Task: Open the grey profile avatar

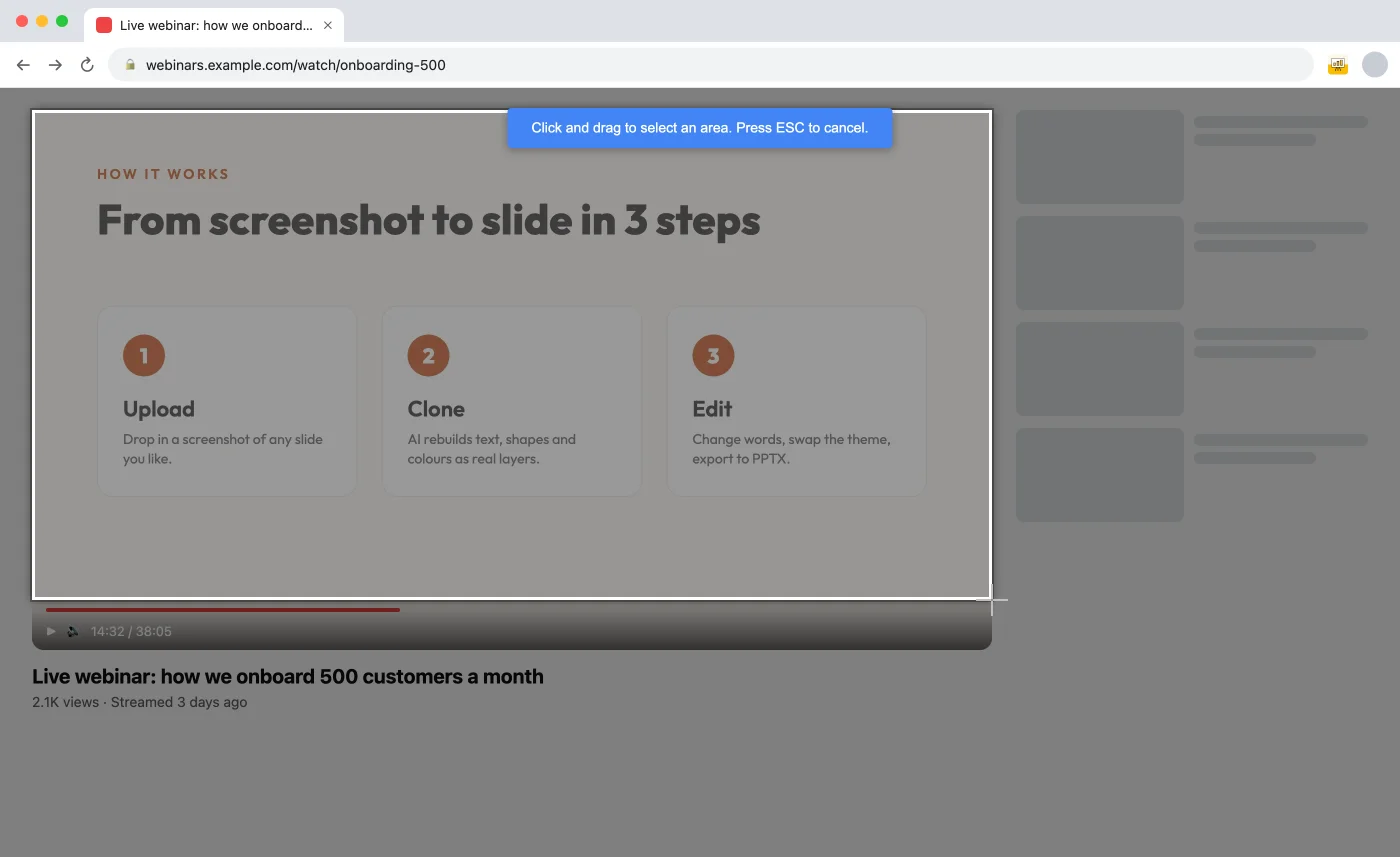Action: coord(1375,65)
